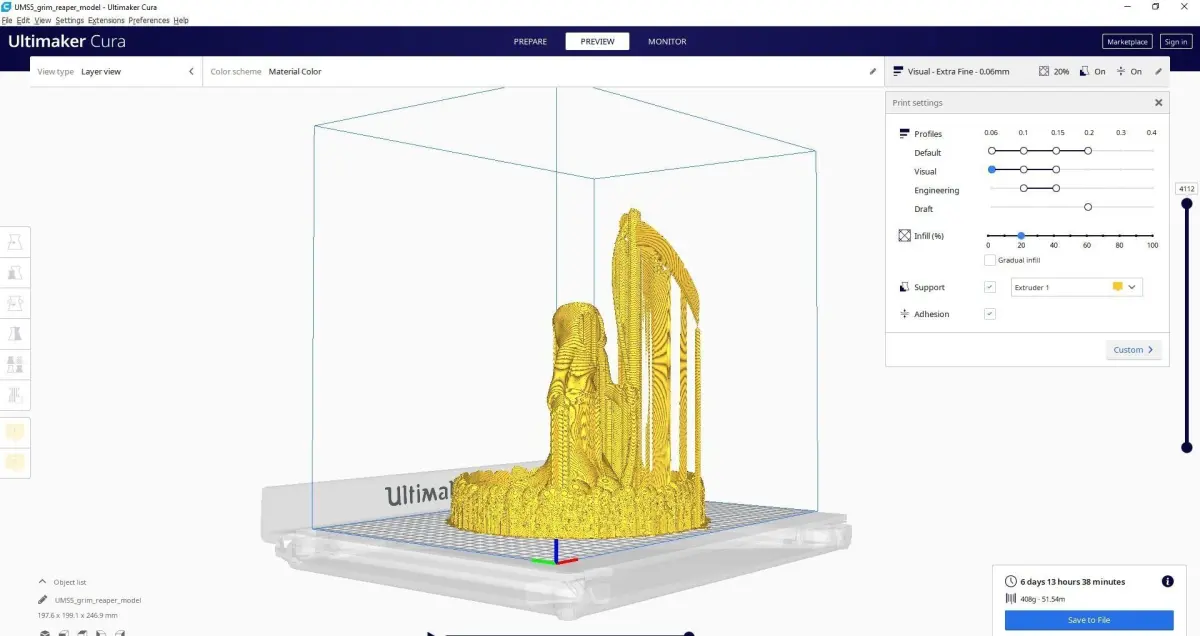Select Default profile at 0.1
Viewport: 1200px width, 636px height.
coord(1024,151)
